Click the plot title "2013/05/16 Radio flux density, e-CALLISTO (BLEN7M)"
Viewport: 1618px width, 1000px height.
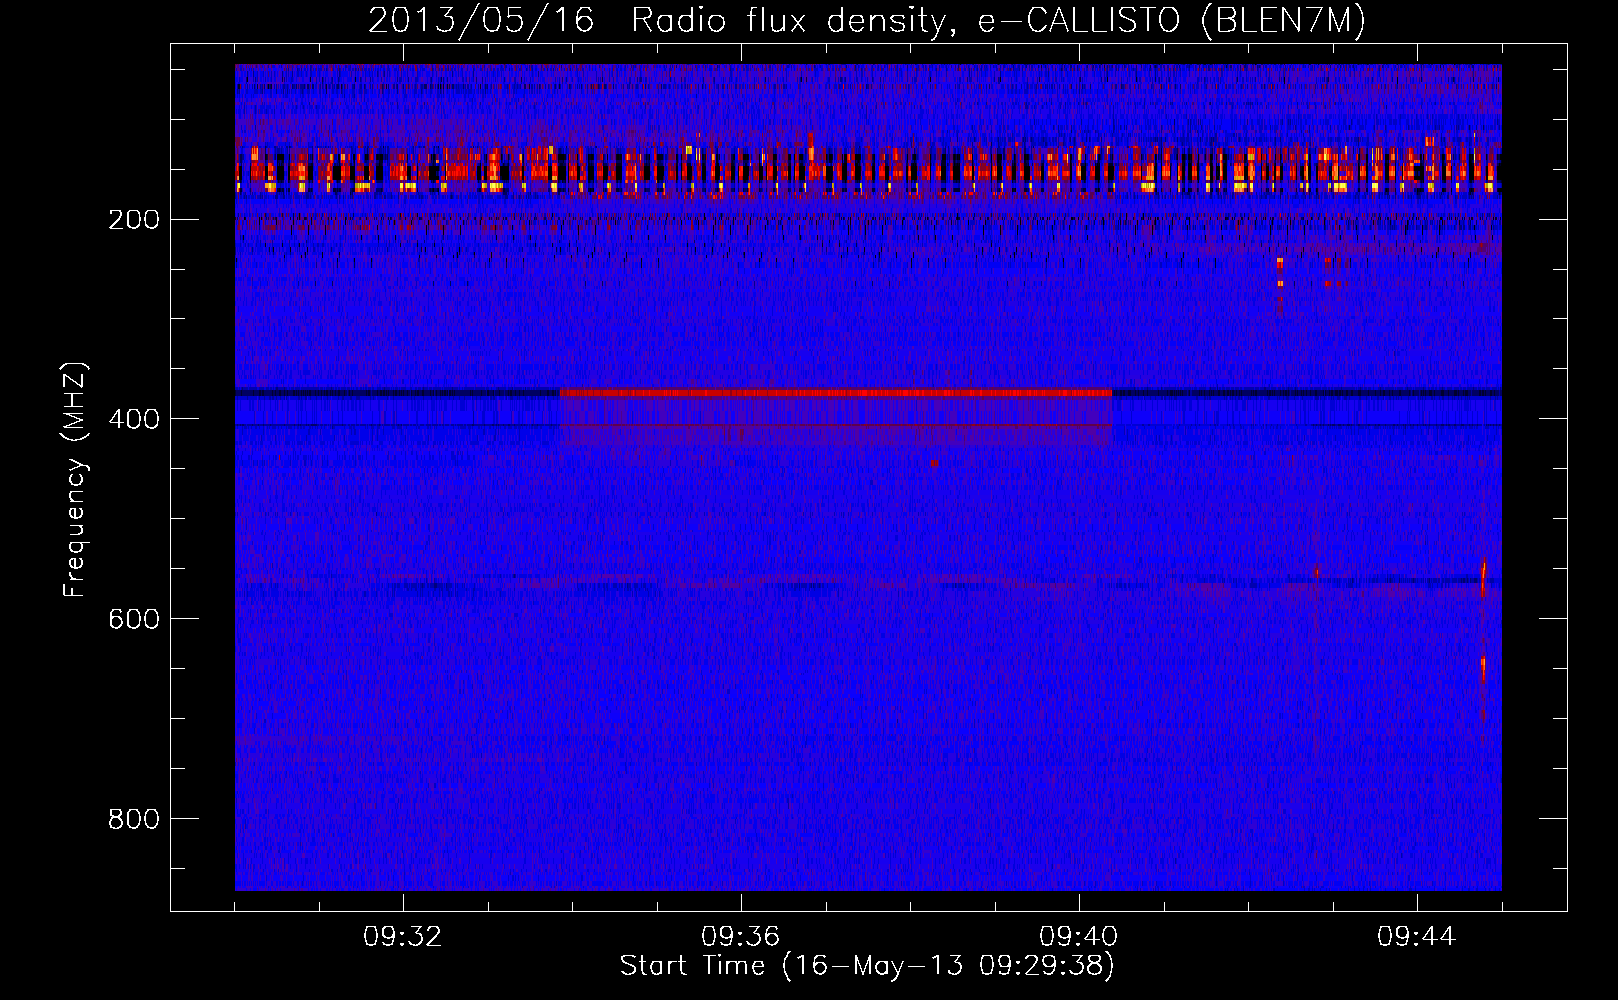867,20
